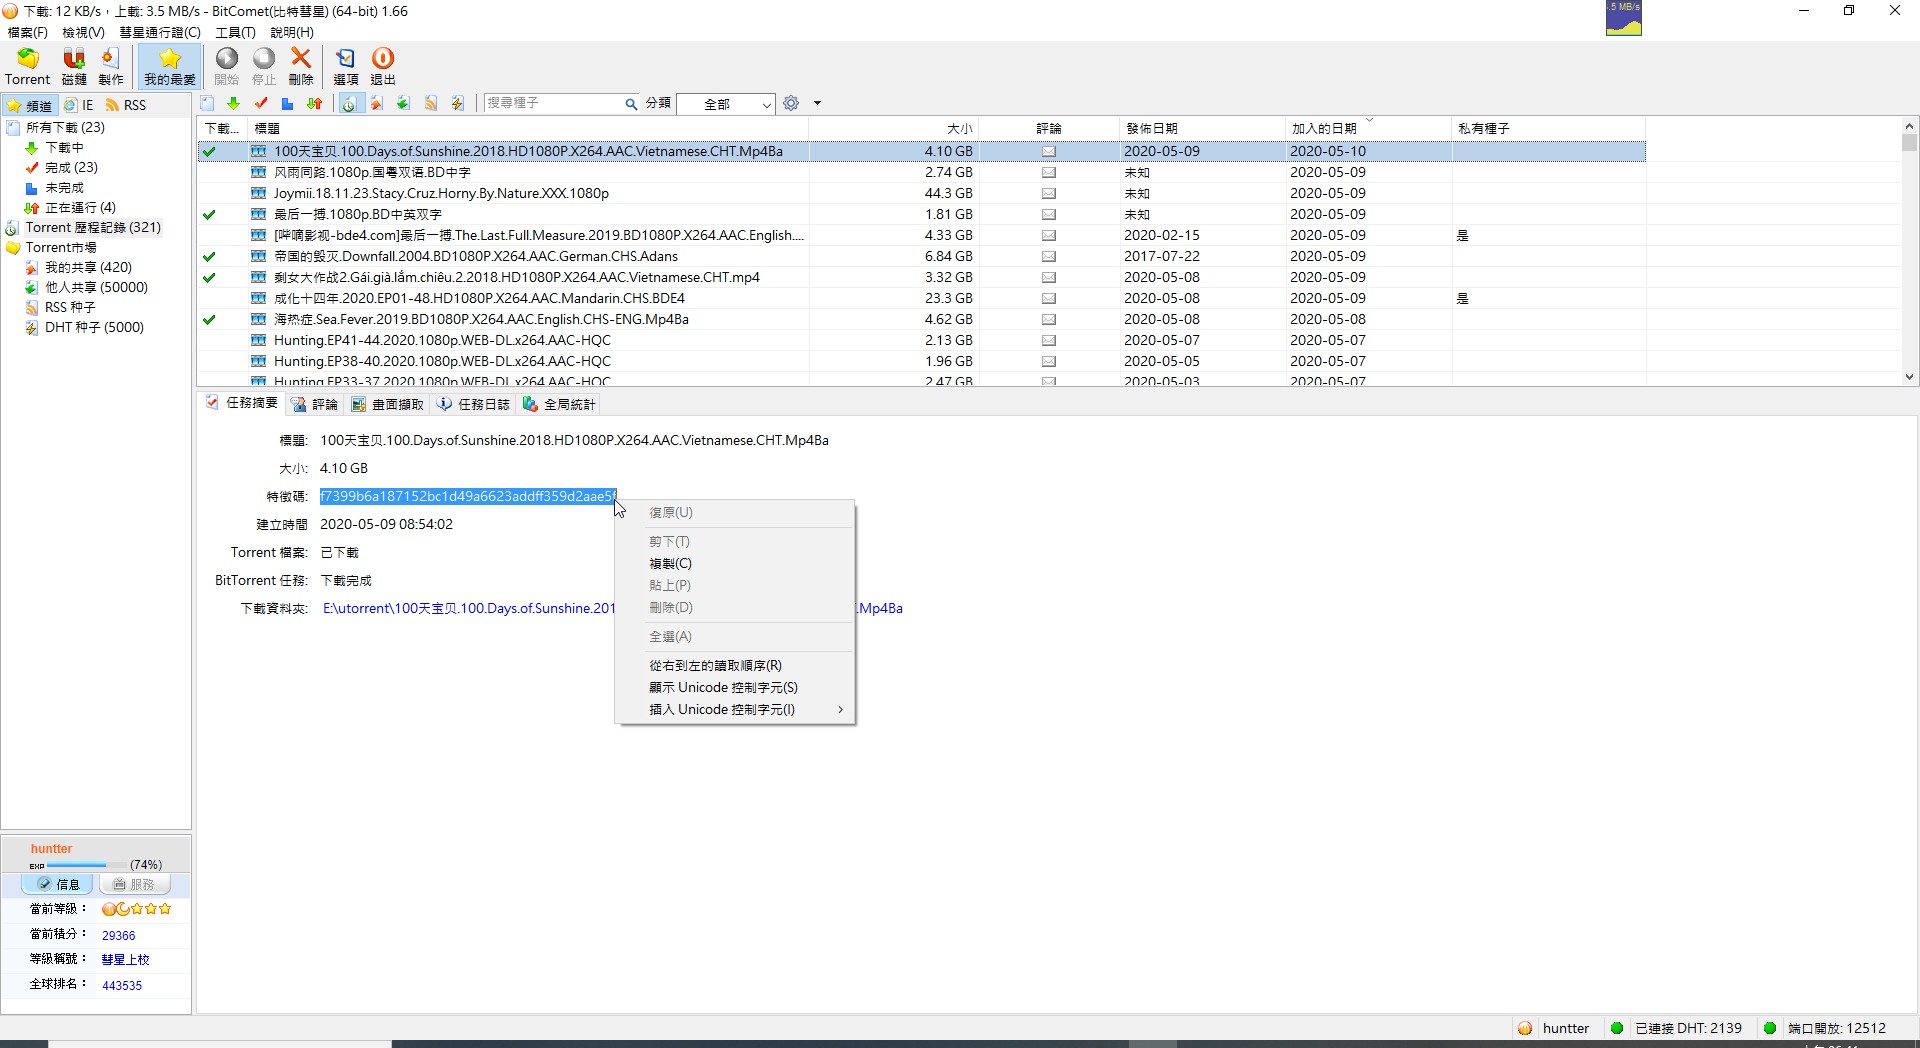
Task: Filter downloading tasks with the green arrow icon
Action: click(x=233, y=103)
